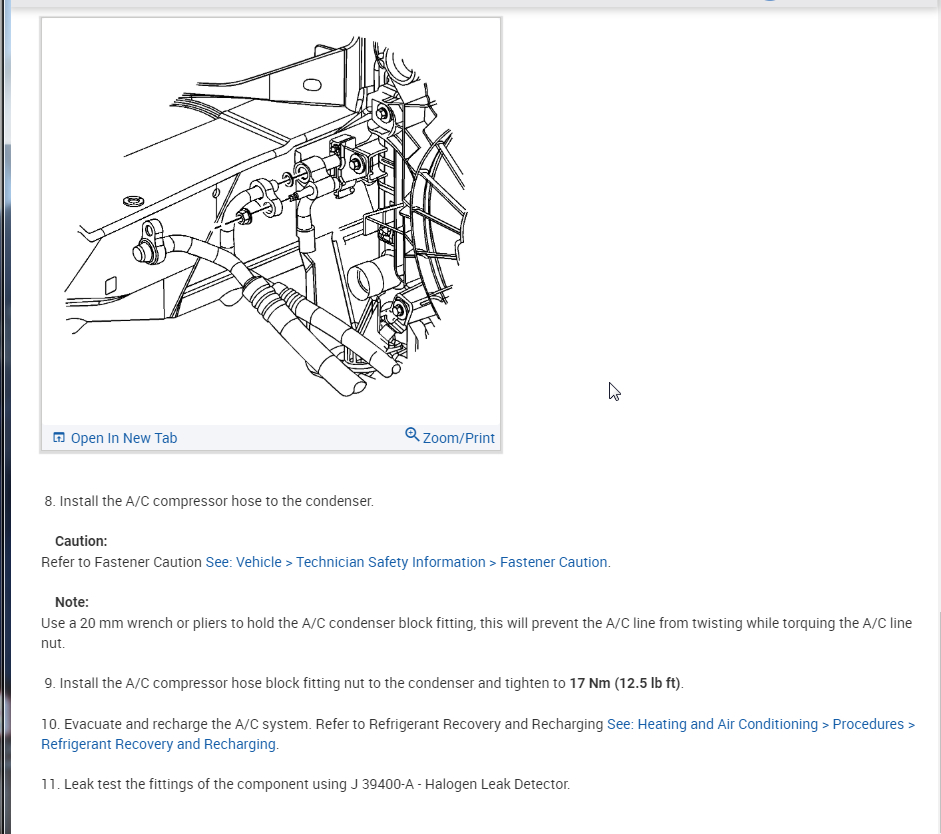The height and width of the screenshot is (834, 941).
Task: Click the Zoom/Print link
Action: click(458, 438)
